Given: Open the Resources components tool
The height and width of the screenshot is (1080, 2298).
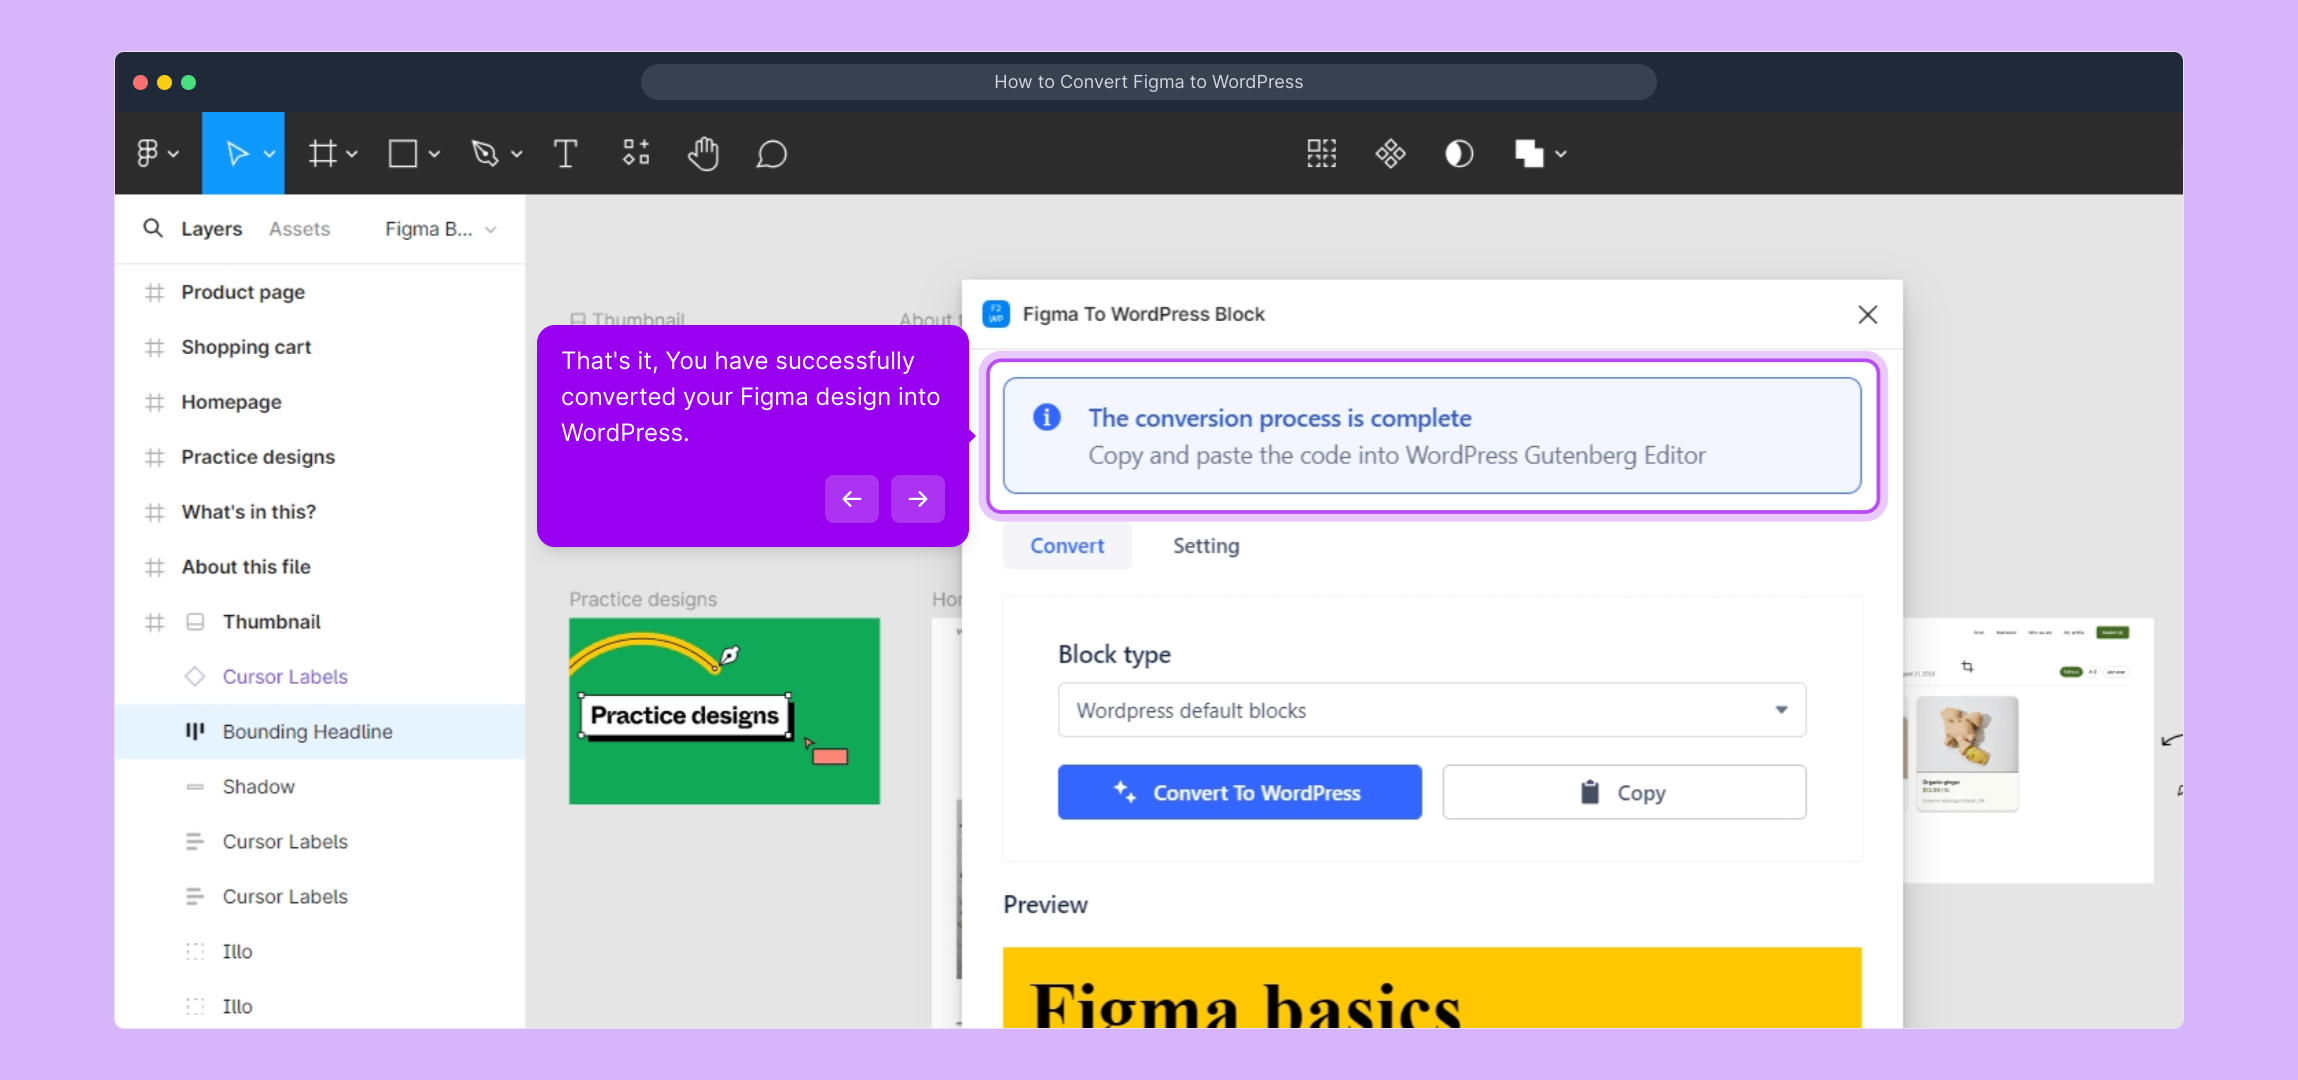Looking at the screenshot, I should coord(636,154).
